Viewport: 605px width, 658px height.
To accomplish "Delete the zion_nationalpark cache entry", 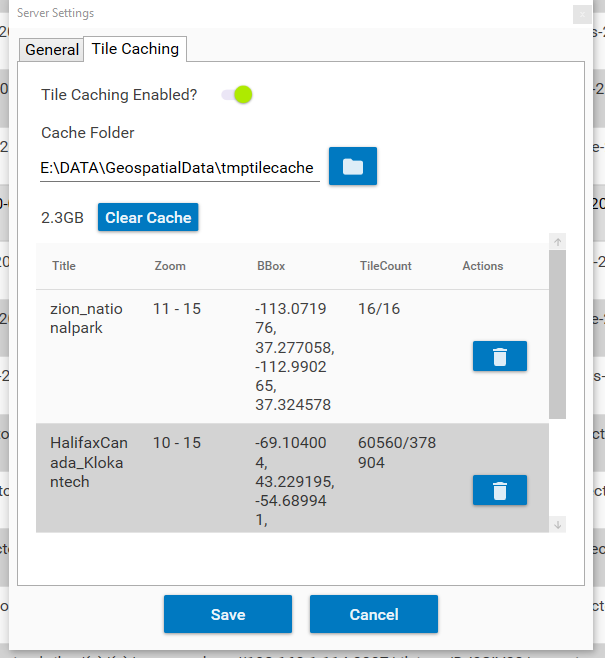I will click(499, 356).
